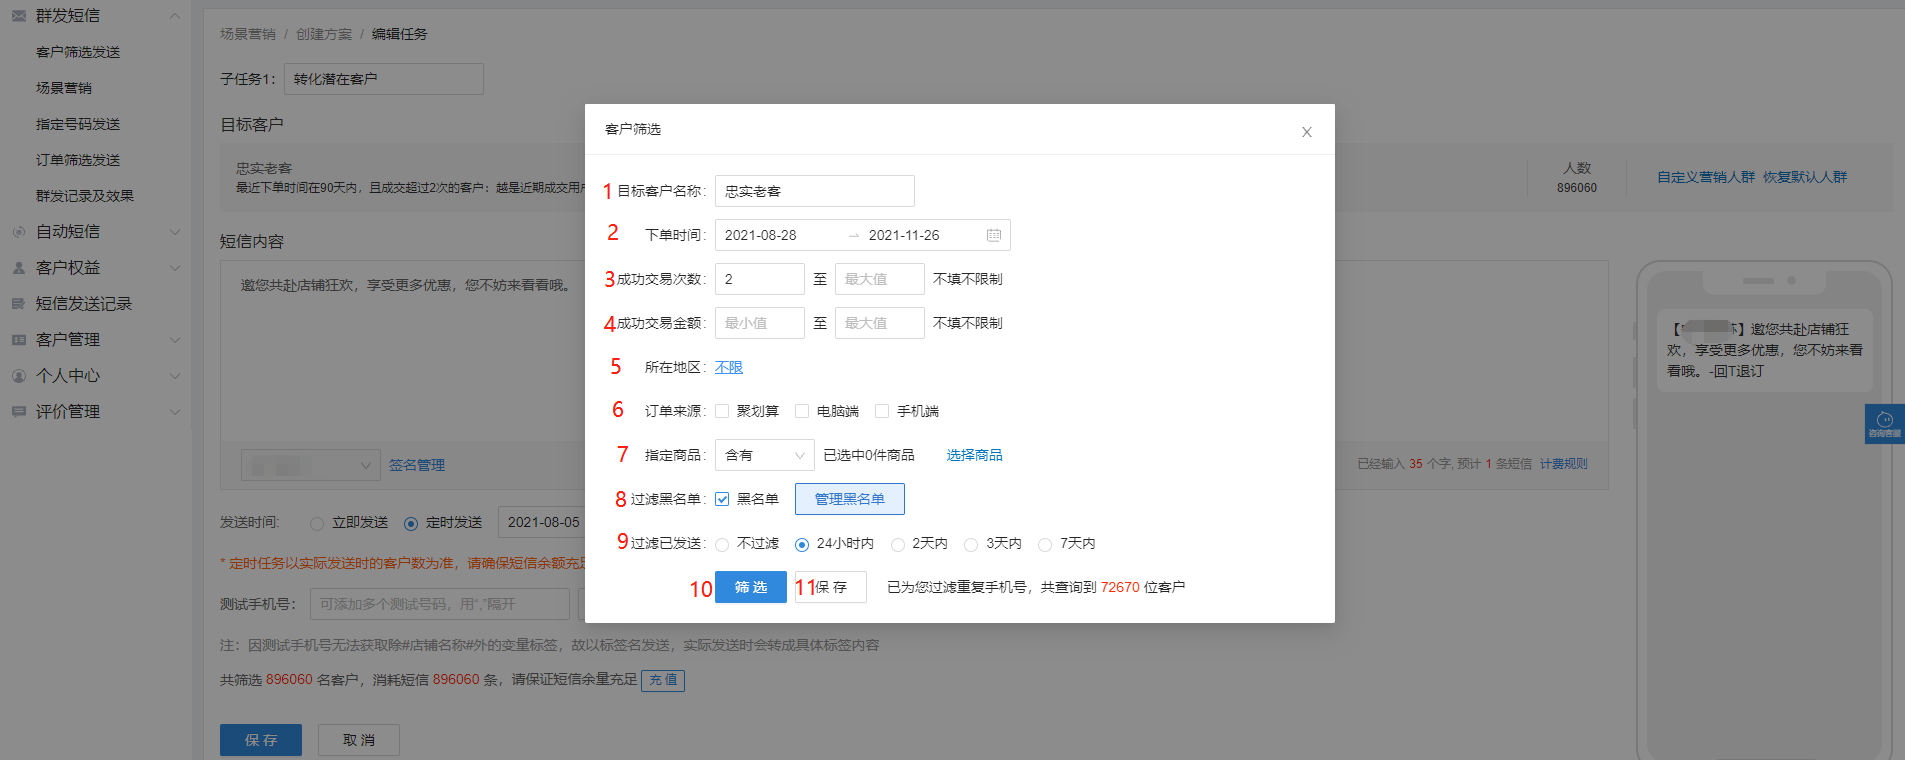Select the 24小时内 radio option
Viewport: 1905px width, 760px height.
tap(802, 544)
